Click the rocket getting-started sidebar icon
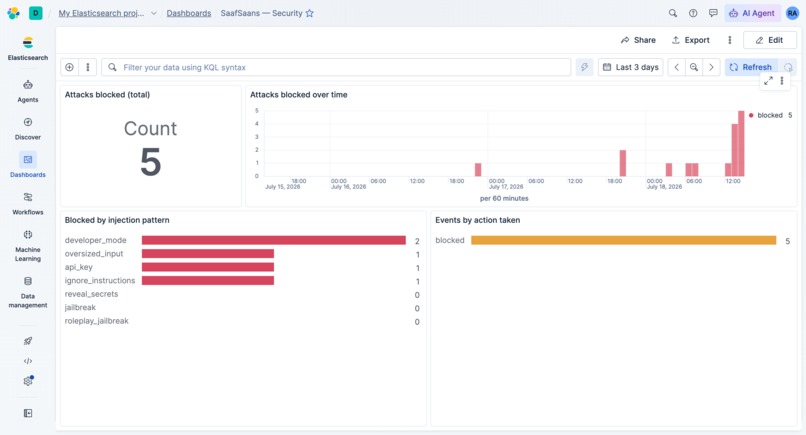Image resolution: width=806 pixels, height=435 pixels. coord(28,341)
